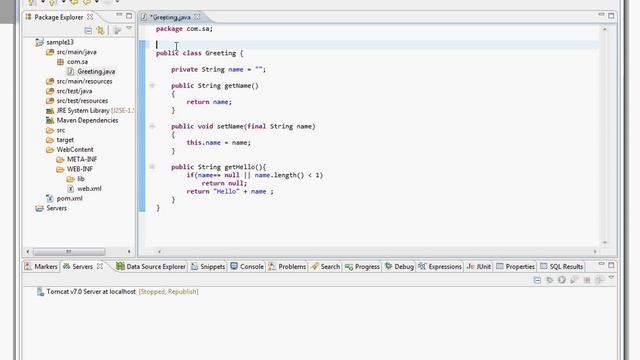
Task: Open the META-INF folder
Action: coord(82,159)
